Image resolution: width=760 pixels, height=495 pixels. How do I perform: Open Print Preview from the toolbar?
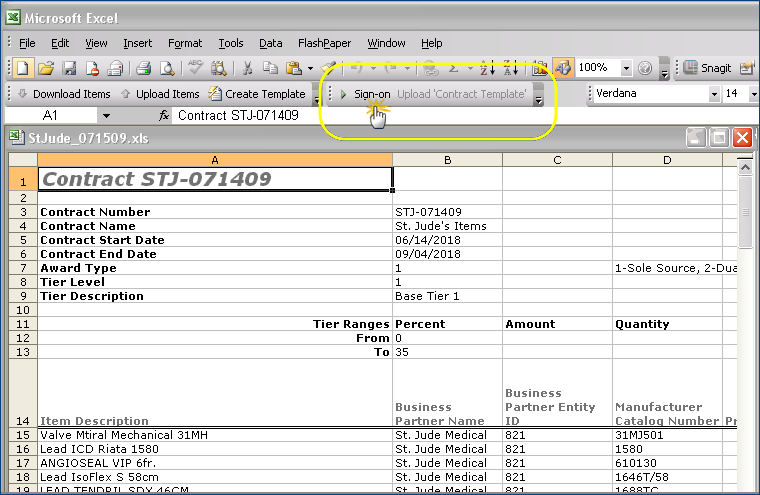[166, 68]
